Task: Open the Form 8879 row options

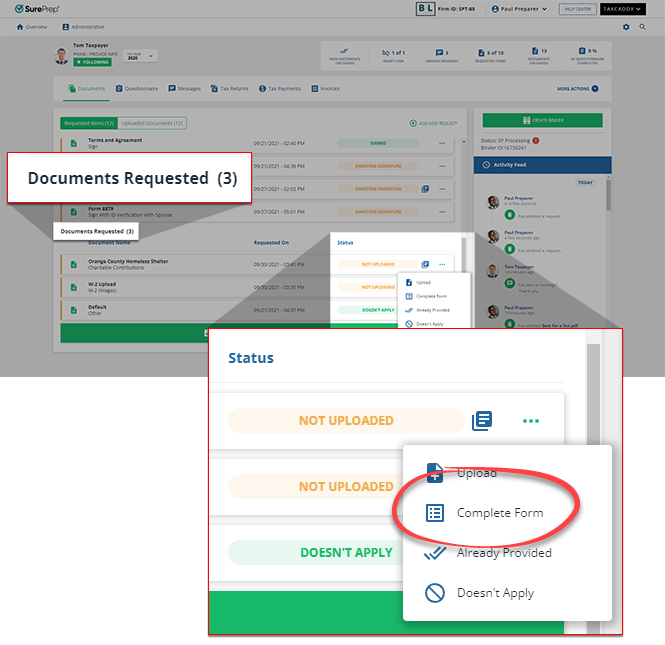Action: 442,212
